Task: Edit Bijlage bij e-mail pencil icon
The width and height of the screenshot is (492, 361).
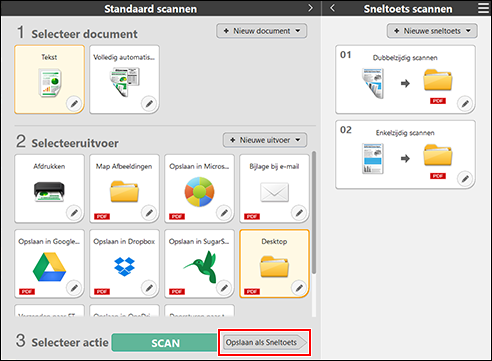Action: pyautogui.click(x=299, y=212)
